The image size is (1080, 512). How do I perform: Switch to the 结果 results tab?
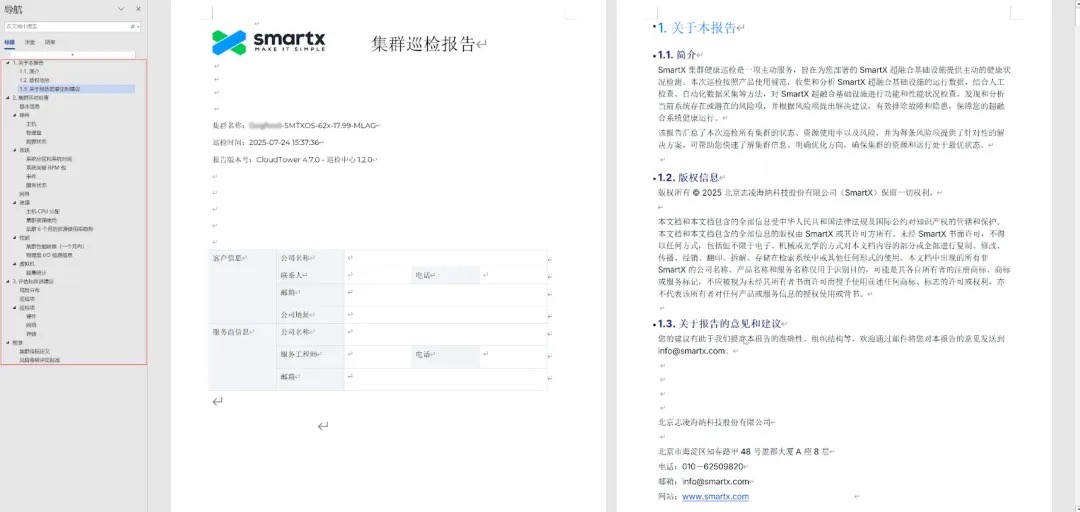(x=50, y=42)
